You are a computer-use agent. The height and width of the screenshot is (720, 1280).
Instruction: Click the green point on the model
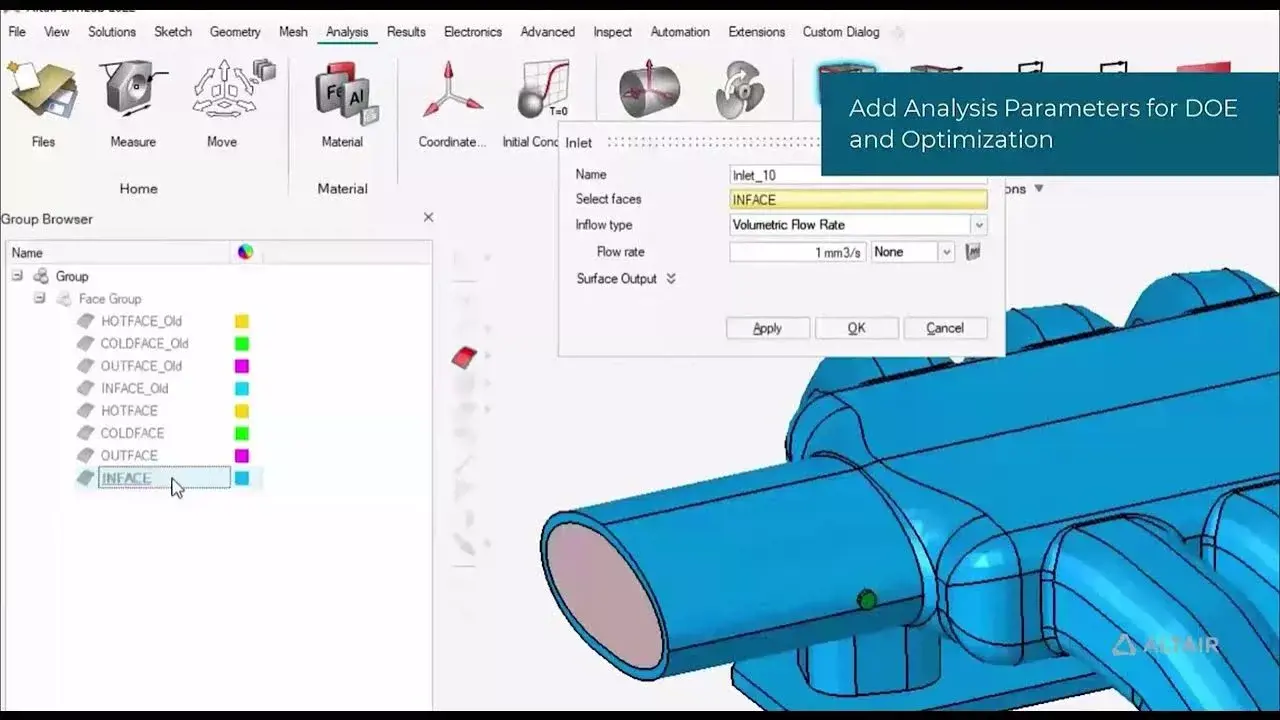[867, 600]
